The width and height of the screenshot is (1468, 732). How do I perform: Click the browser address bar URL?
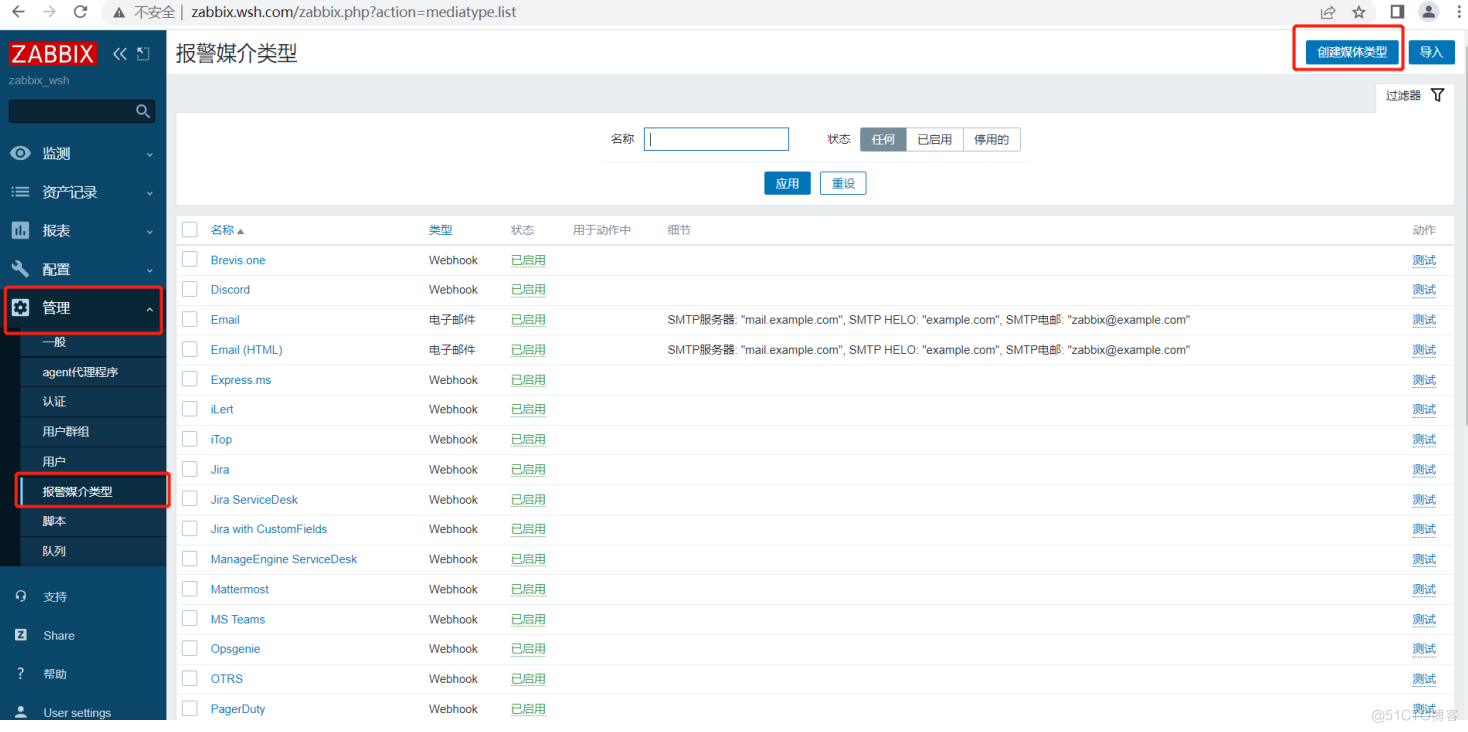pyautogui.click(x=354, y=13)
